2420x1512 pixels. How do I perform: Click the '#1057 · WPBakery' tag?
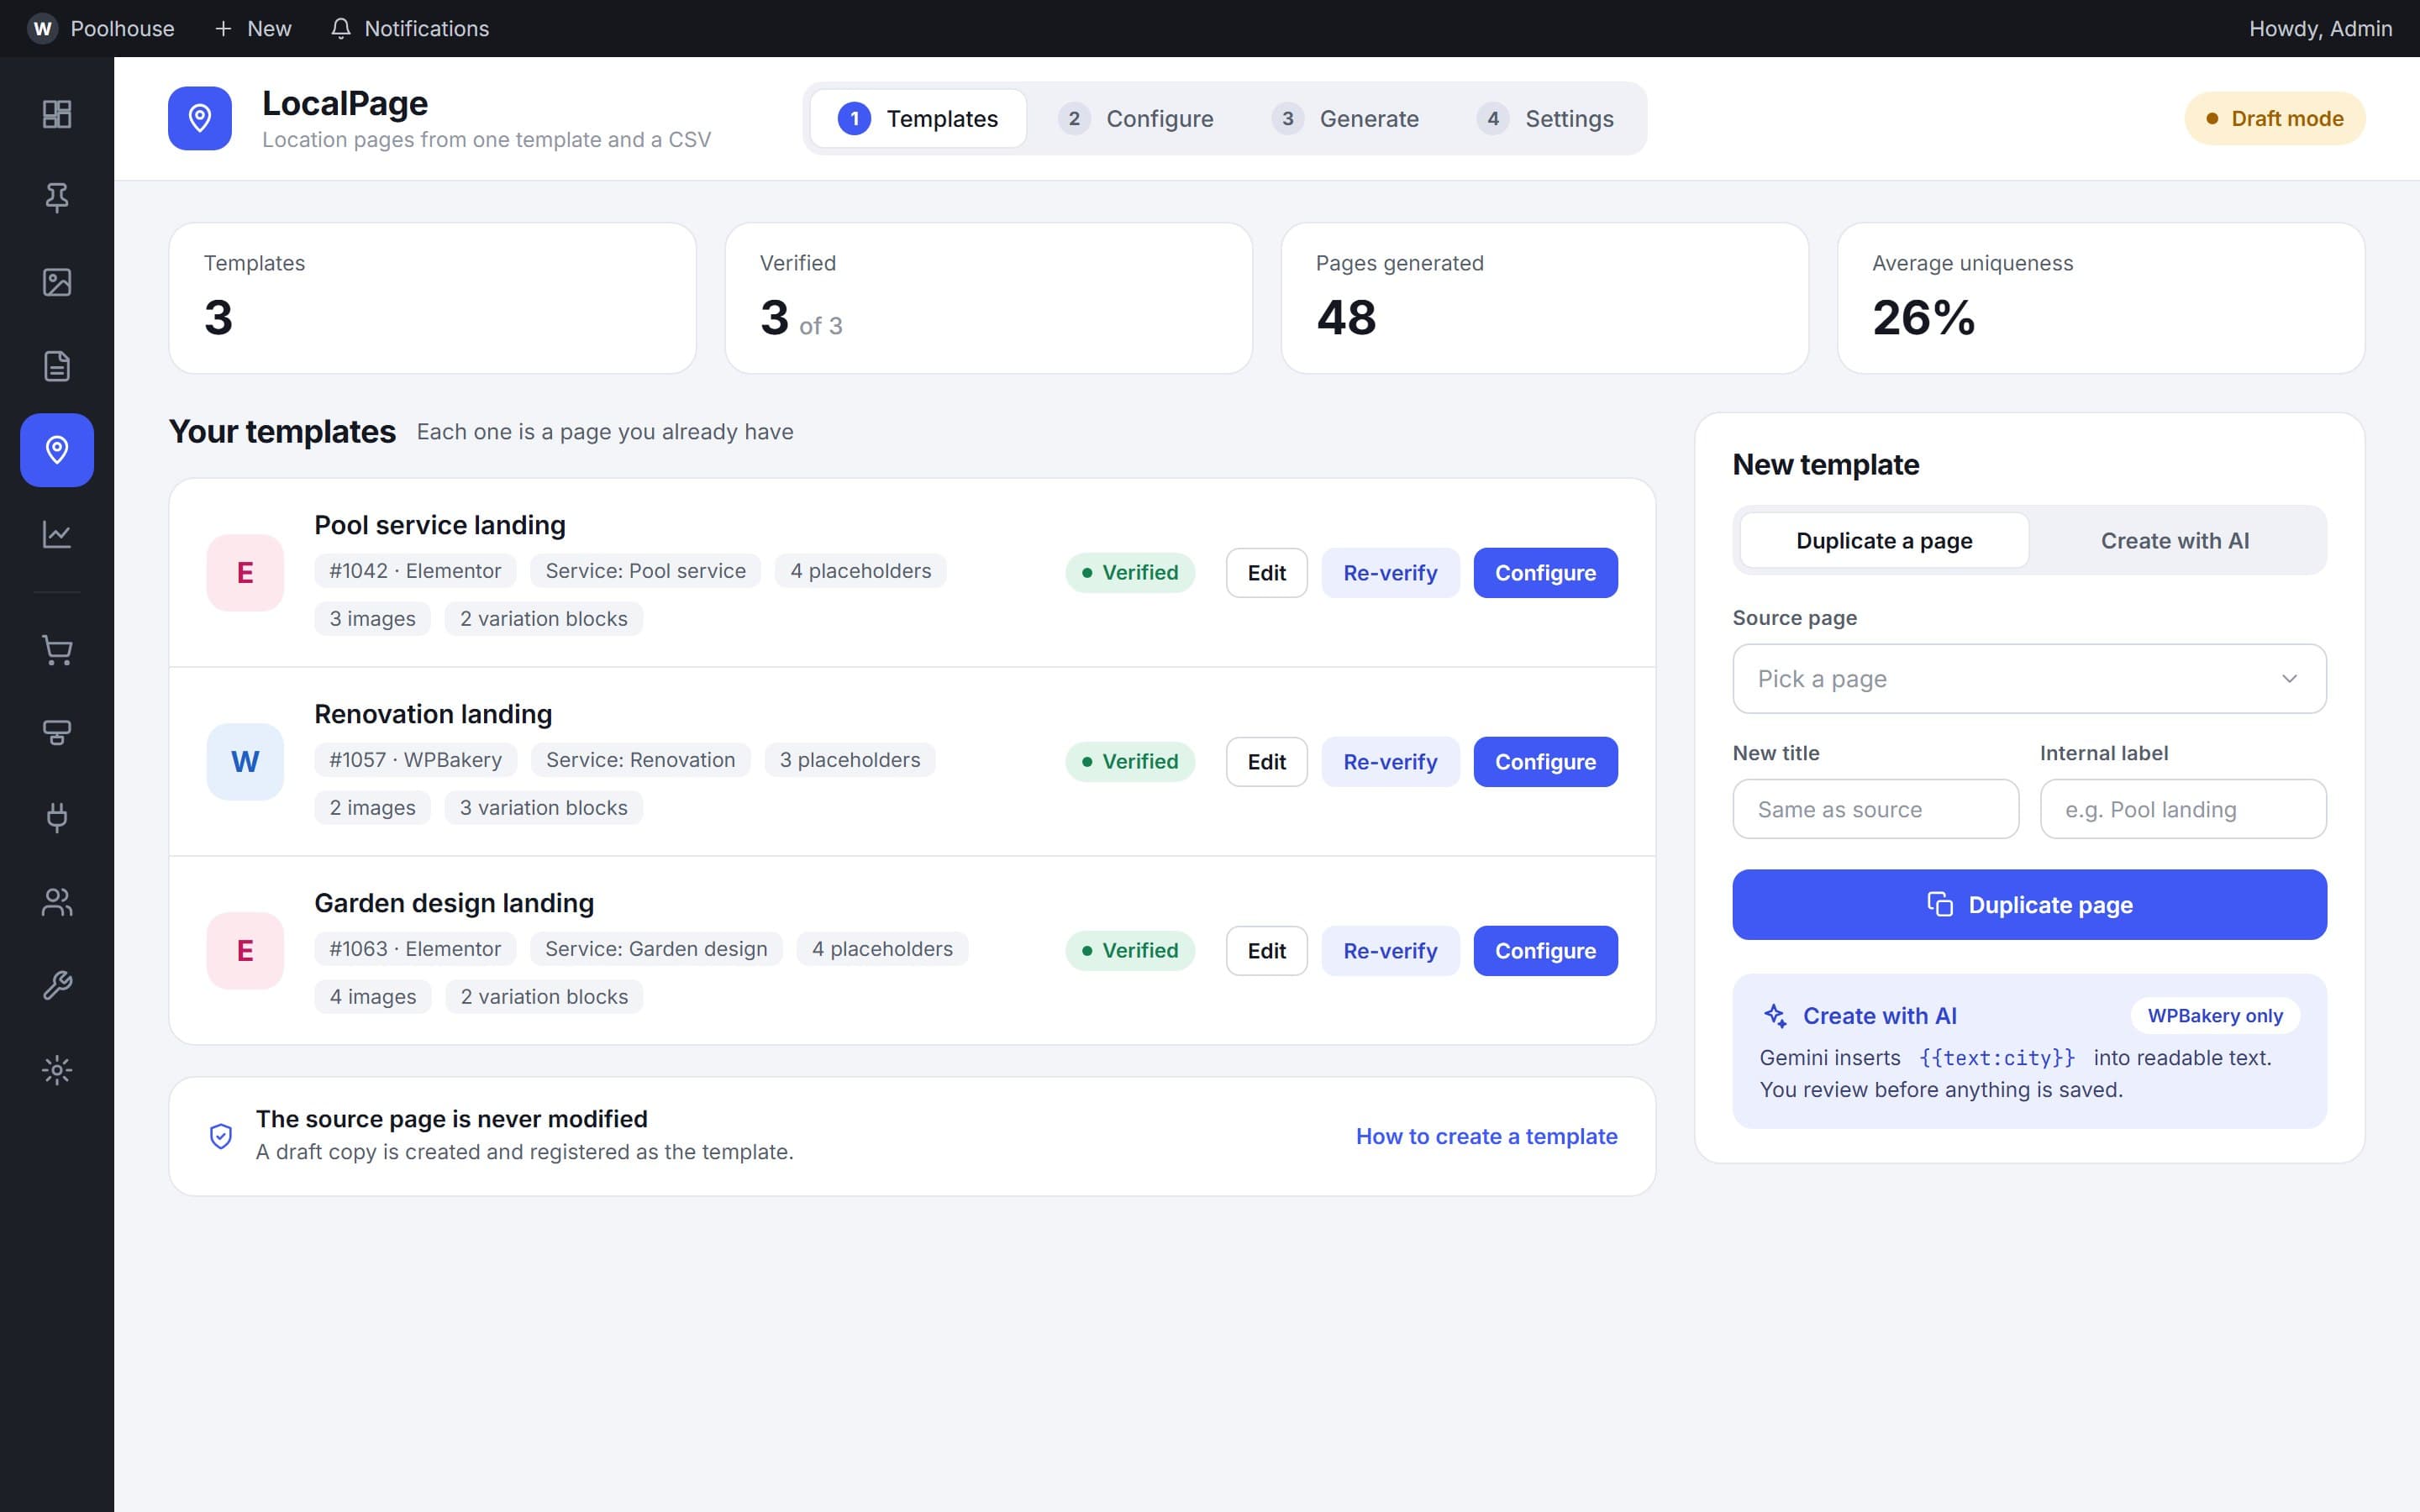point(415,760)
